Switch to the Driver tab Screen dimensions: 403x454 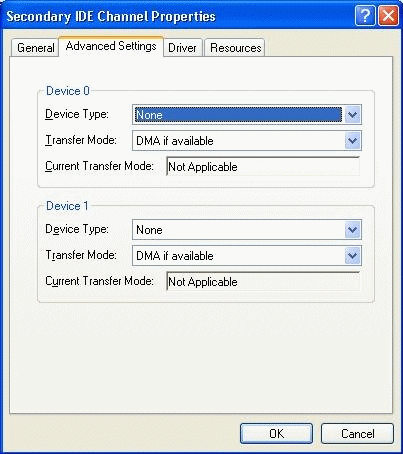click(182, 48)
